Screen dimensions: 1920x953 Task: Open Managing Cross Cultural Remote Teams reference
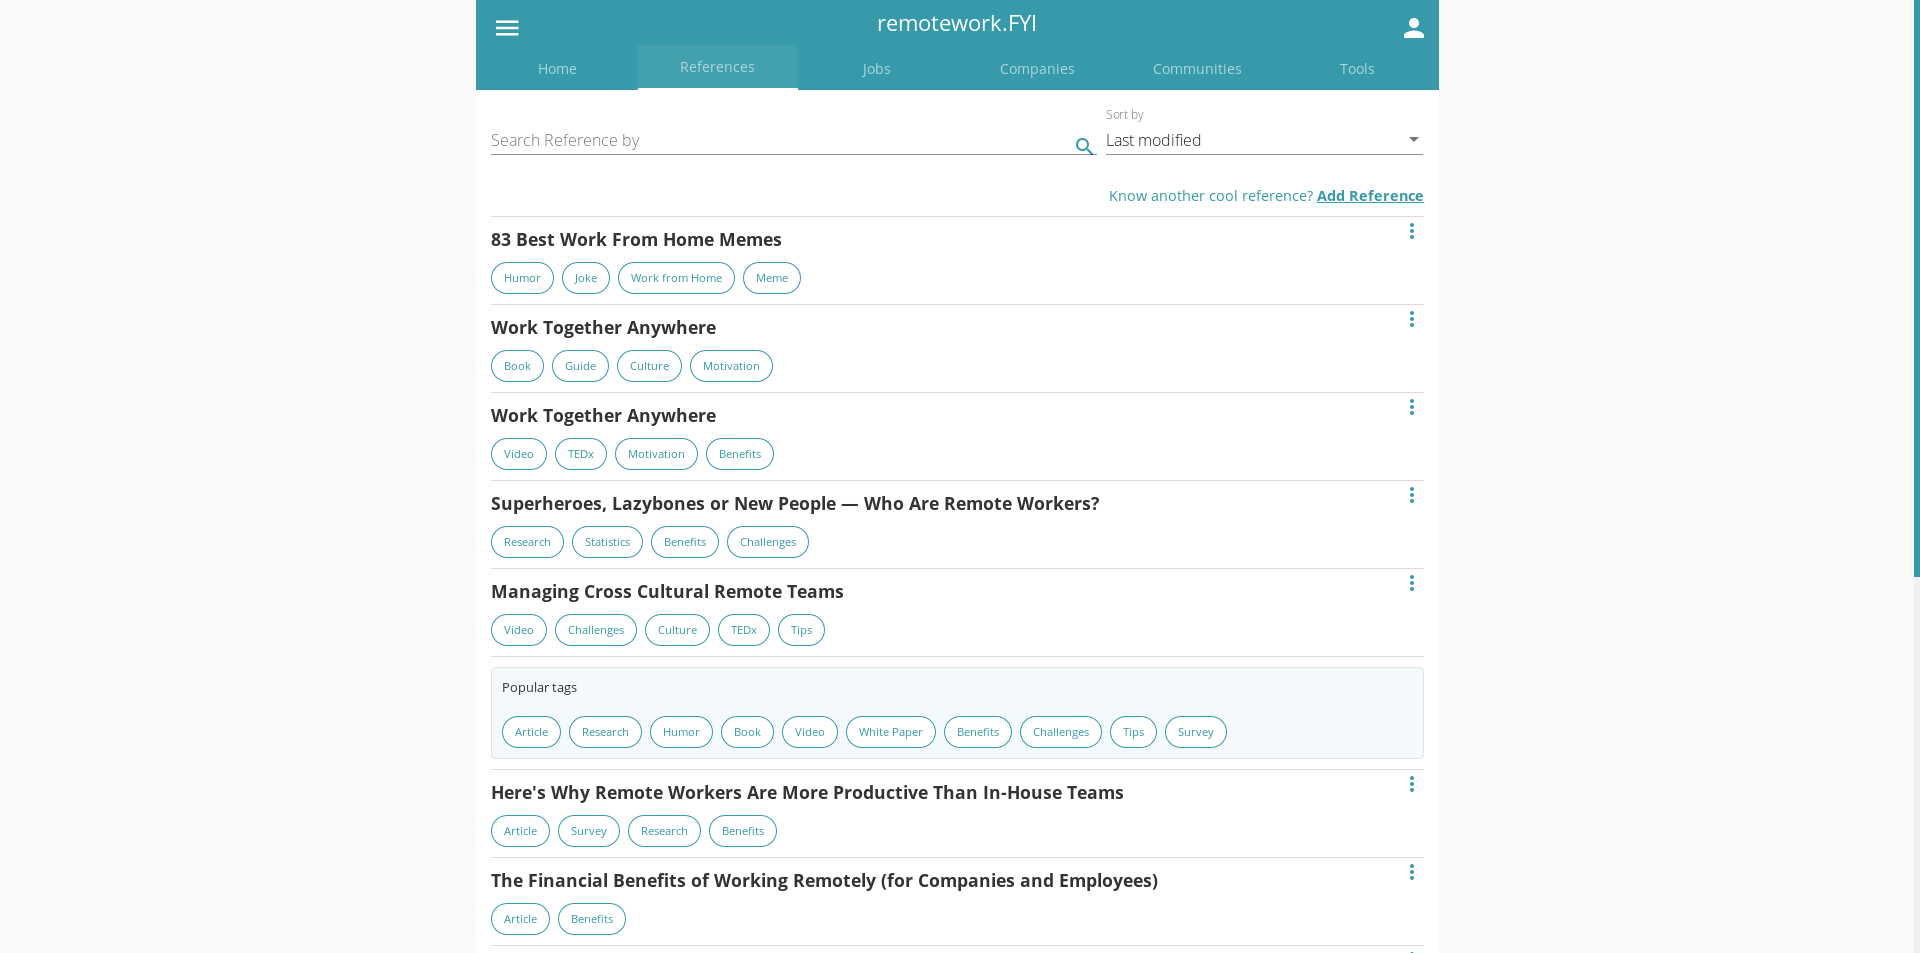[667, 592]
